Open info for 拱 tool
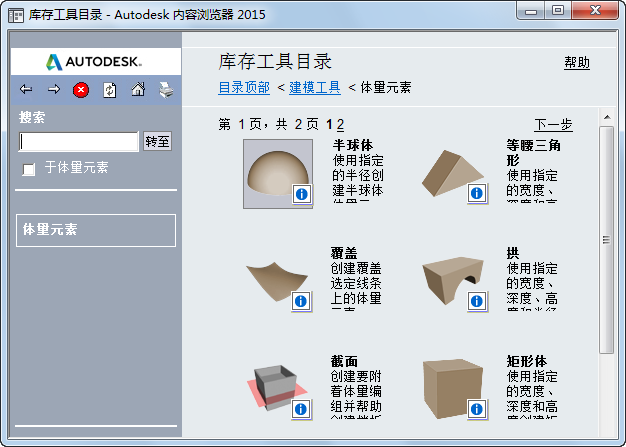The width and height of the screenshot is (626, 447). point(477,301)
